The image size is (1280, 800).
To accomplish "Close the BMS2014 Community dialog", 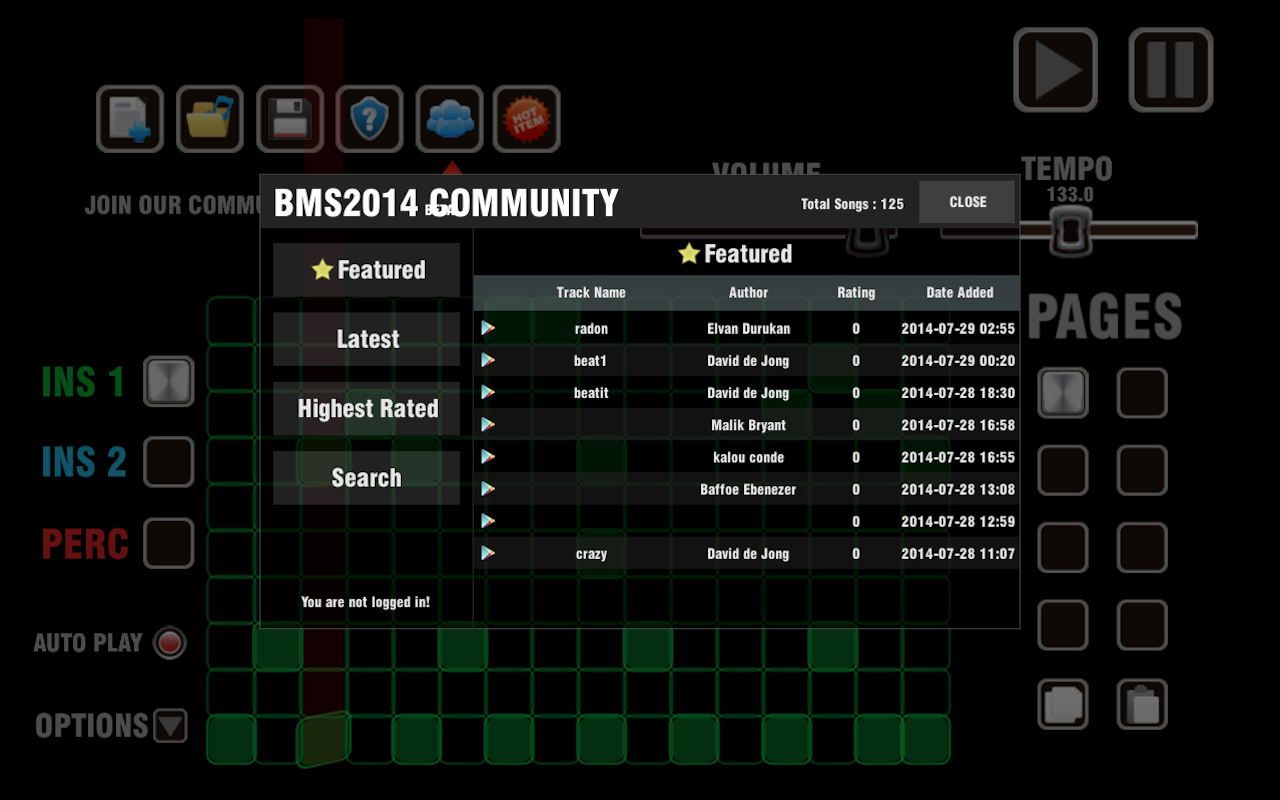I will click(966, 201).
